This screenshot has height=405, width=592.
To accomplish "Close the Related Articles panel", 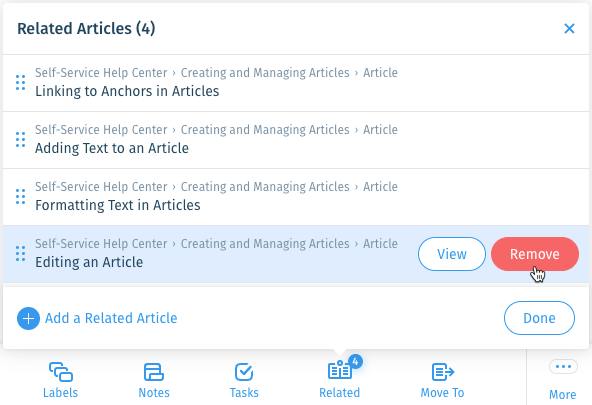I will [x=569, y=28].
